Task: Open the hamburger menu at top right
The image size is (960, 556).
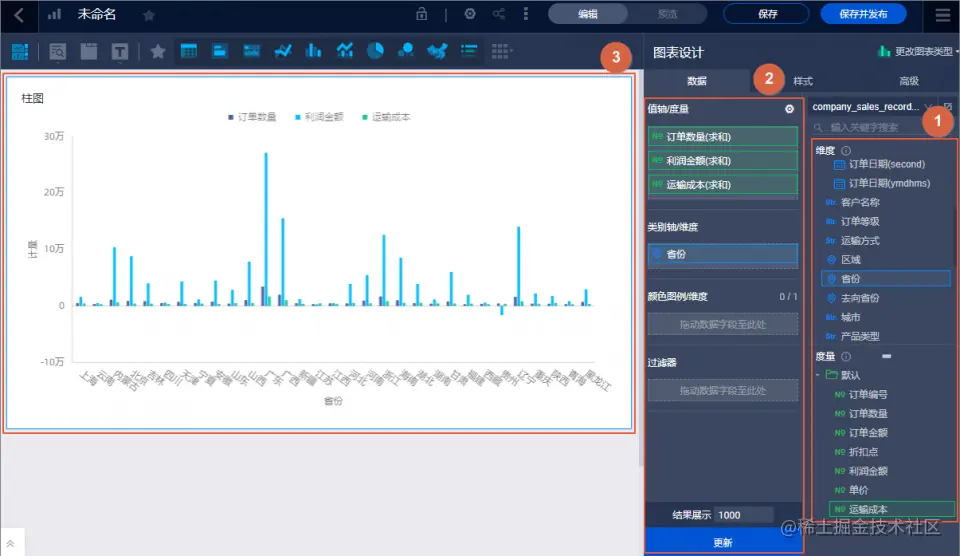Action: (x=943, y=15)
